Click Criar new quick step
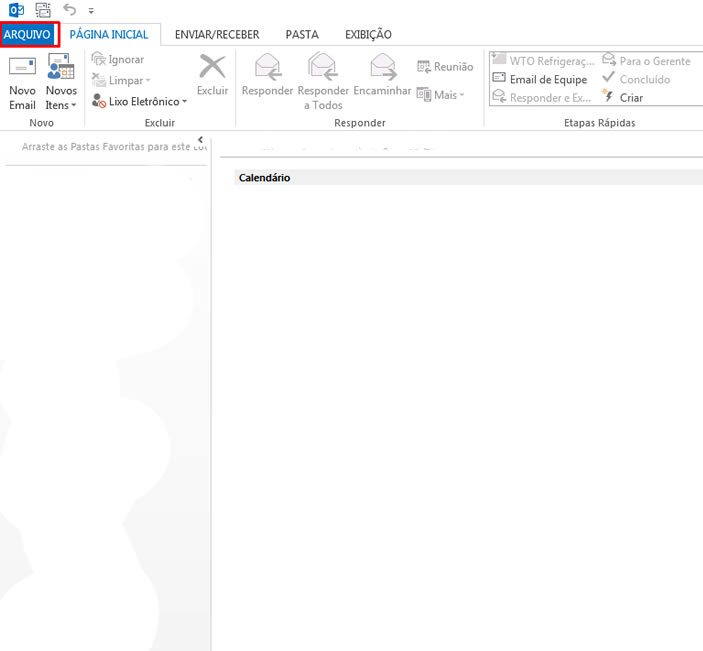Viewport: 703px width, 651px height. click(623, 97)
